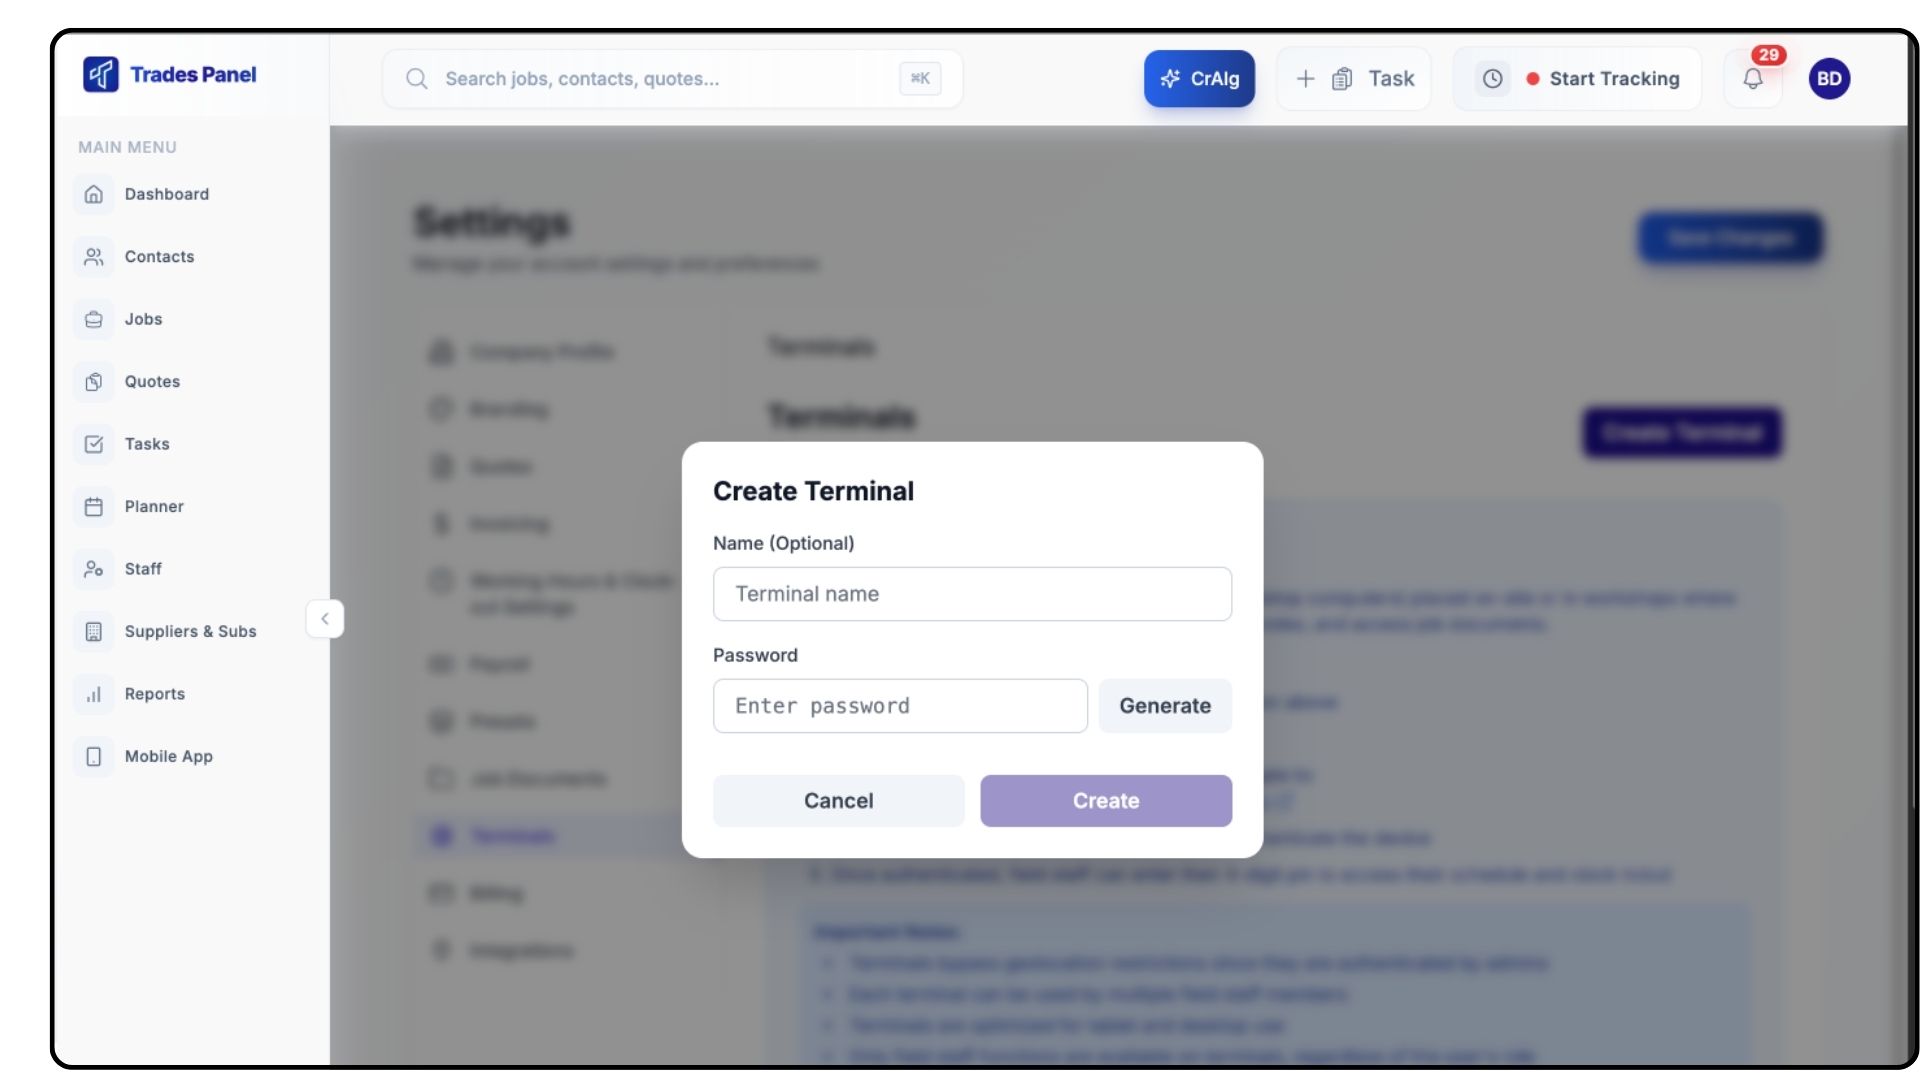Open the Staff menu item
1920x1080 pixels.
click(143, 569)
